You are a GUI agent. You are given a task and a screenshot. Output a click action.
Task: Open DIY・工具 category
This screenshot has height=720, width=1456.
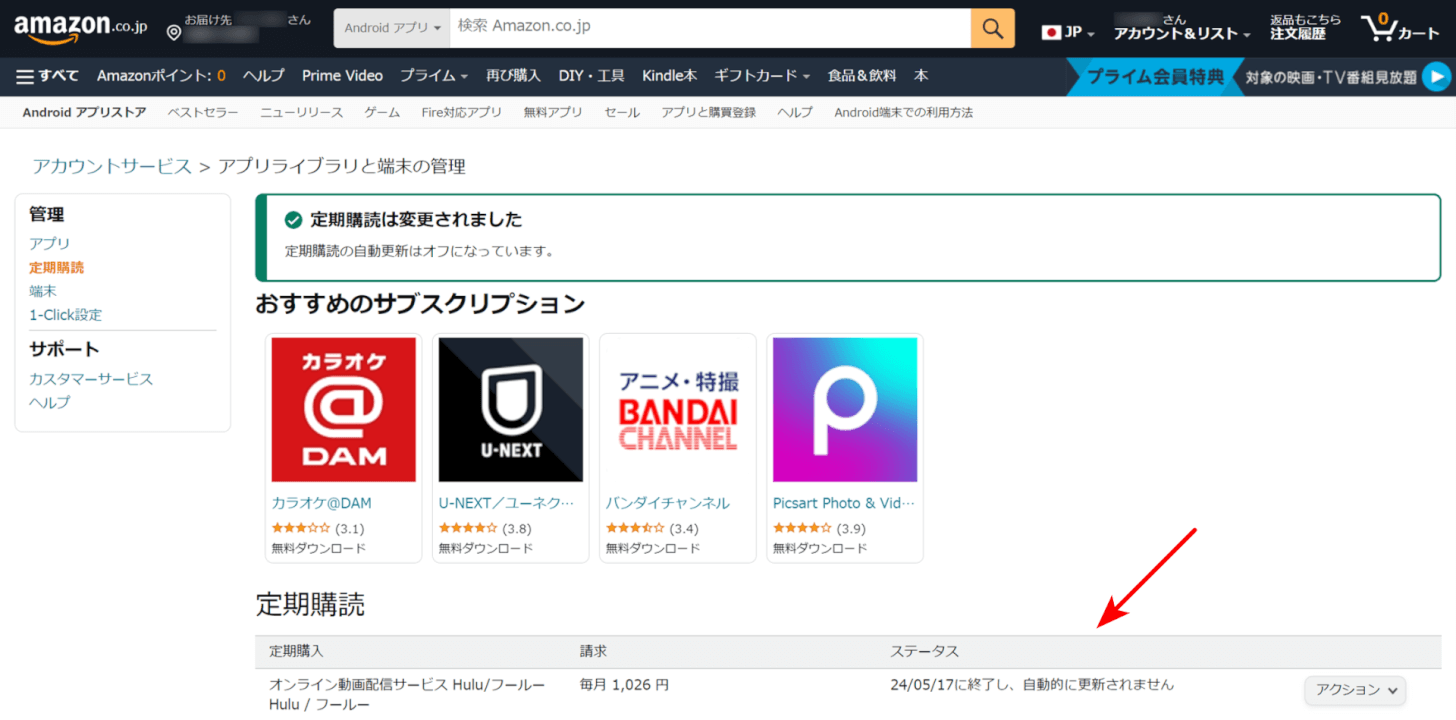pos(591,76)
